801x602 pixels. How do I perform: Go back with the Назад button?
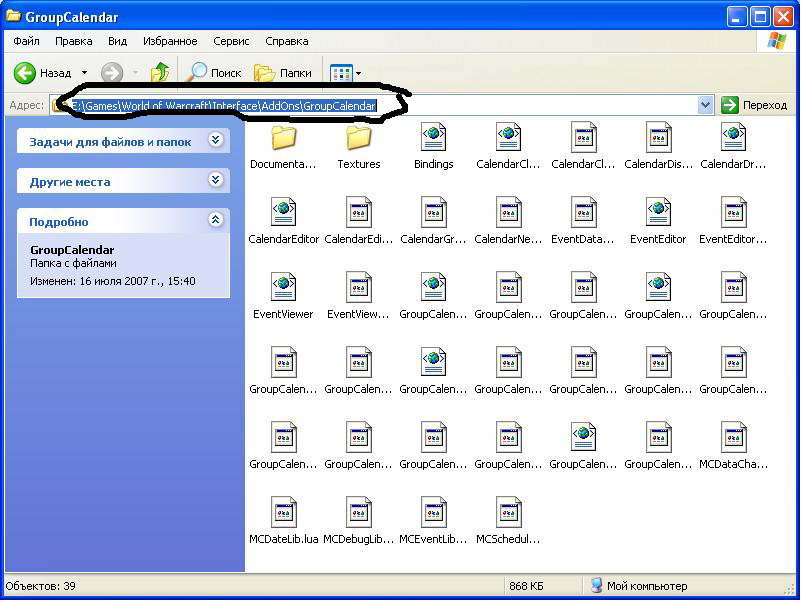pos(42,73)
